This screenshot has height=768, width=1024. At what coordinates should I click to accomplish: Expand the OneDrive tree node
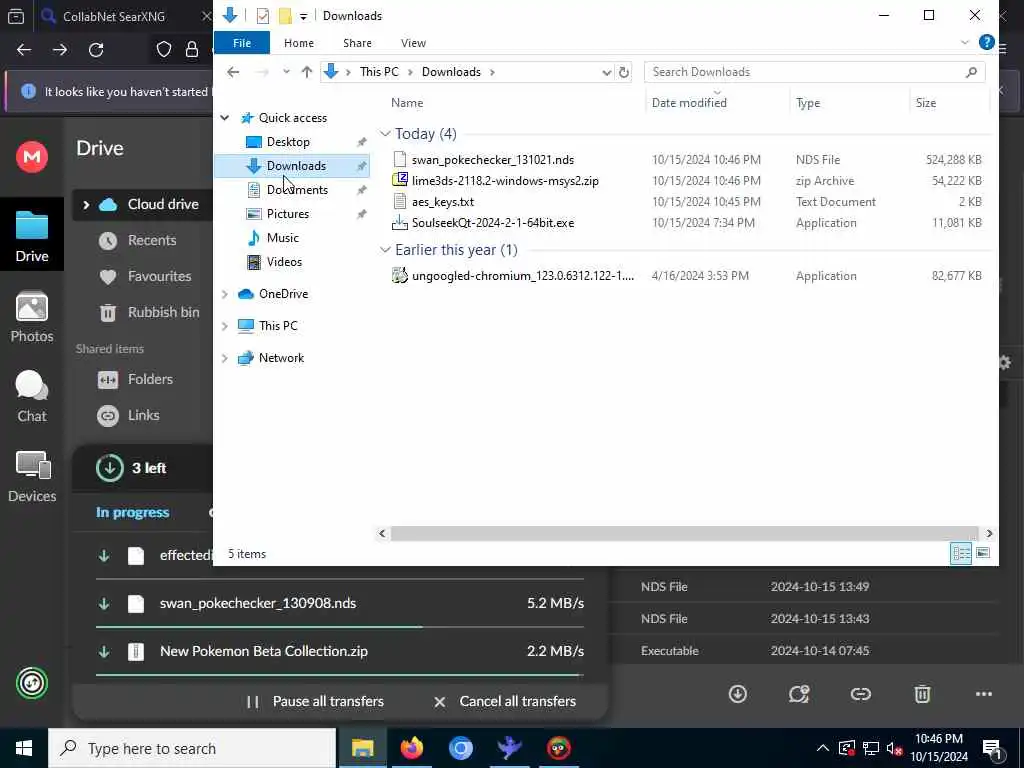(225, 295)
